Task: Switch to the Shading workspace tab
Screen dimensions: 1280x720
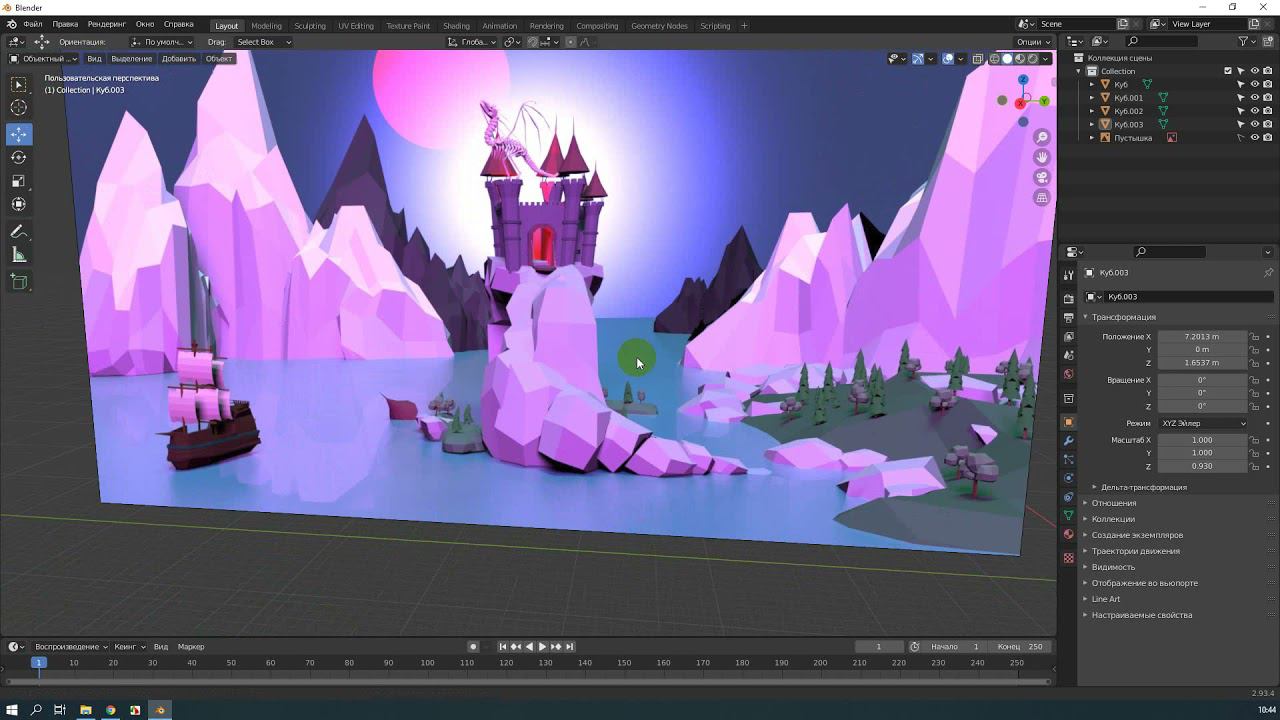Action: 456,26
